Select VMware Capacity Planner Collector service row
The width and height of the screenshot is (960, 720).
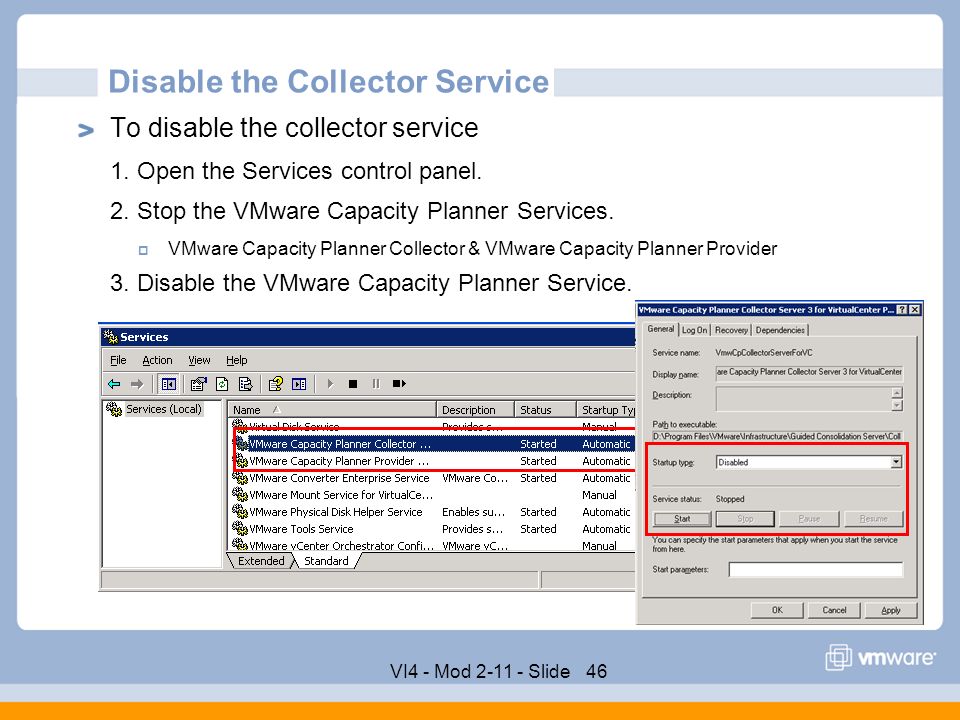point(433,444)
